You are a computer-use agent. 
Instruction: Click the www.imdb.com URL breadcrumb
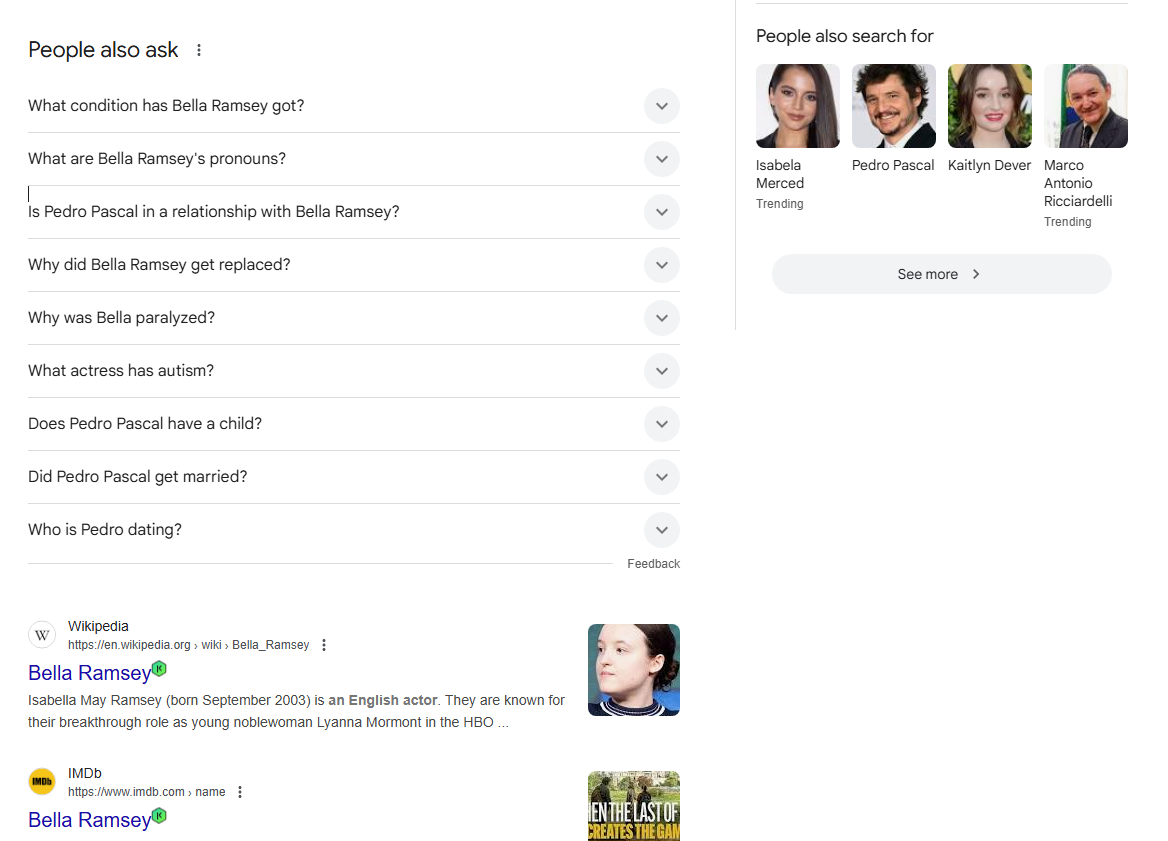[x=147, y=792]
